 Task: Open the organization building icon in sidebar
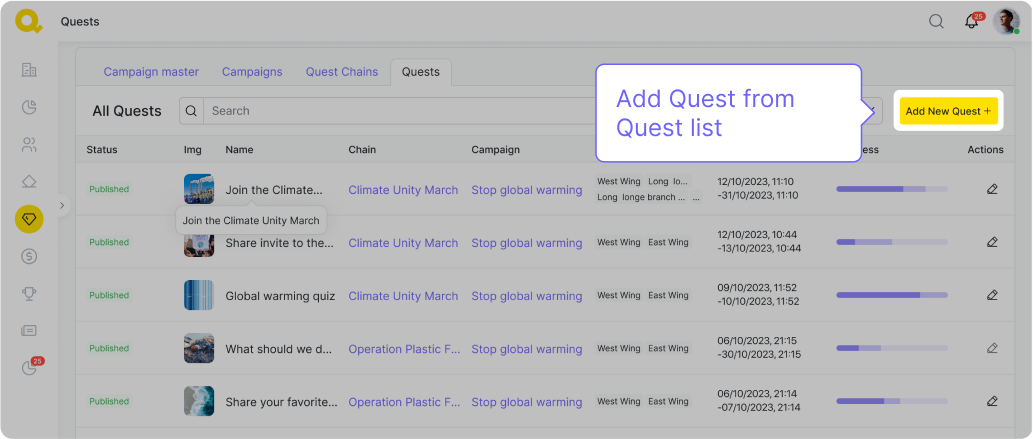point(29,70)
